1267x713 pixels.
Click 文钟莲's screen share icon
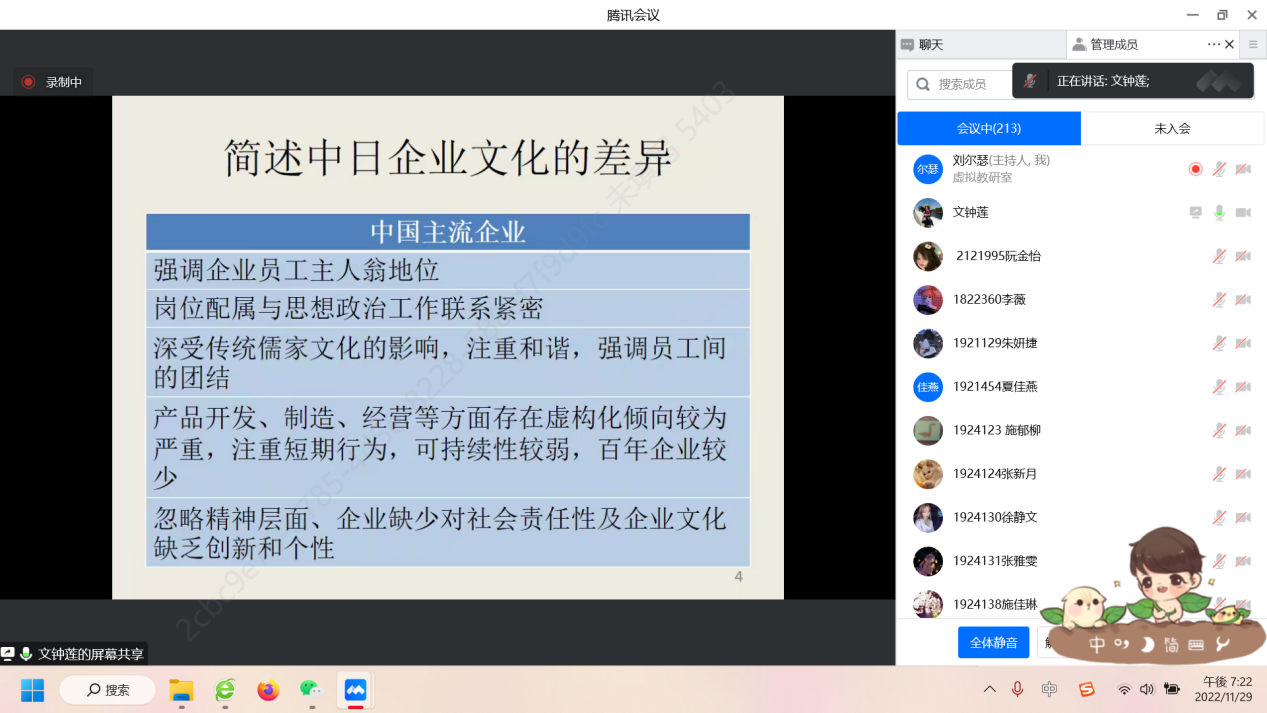point(1195,212)
